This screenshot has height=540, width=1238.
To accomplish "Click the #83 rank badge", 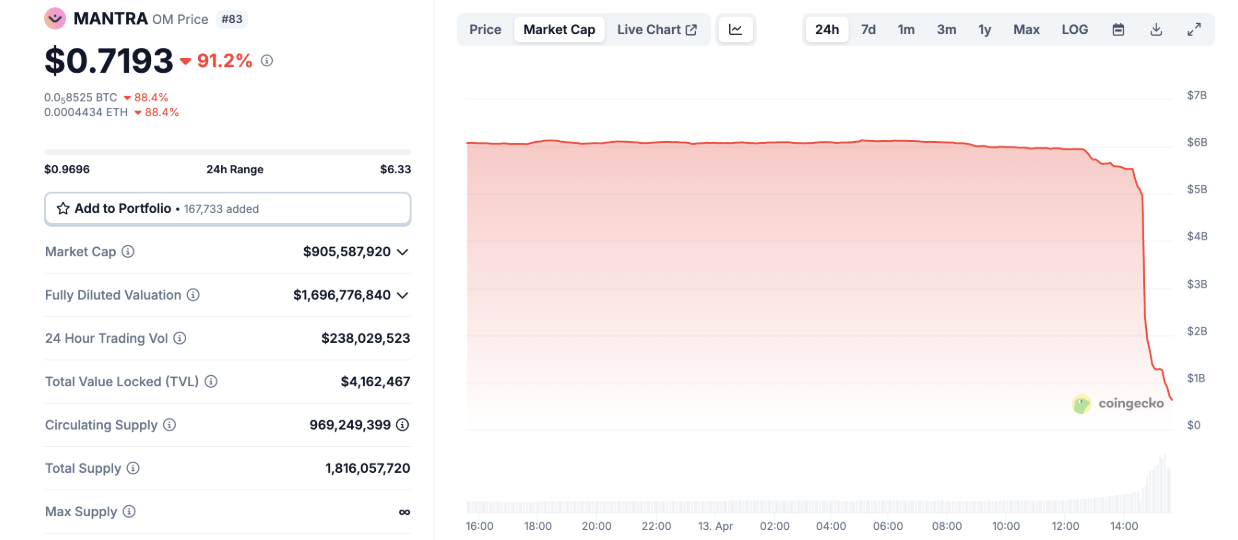I will point(232,19).
